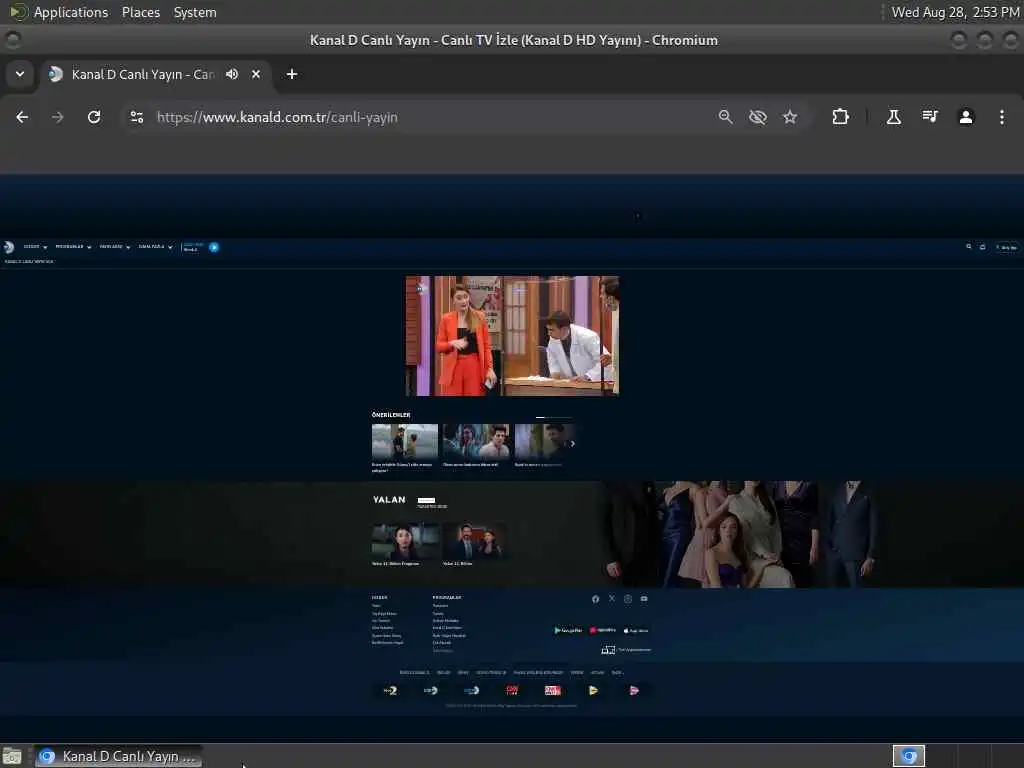Open the Facebook icon in footer
This screenshot has height=768, width=1024.
[x=596, y=599]
